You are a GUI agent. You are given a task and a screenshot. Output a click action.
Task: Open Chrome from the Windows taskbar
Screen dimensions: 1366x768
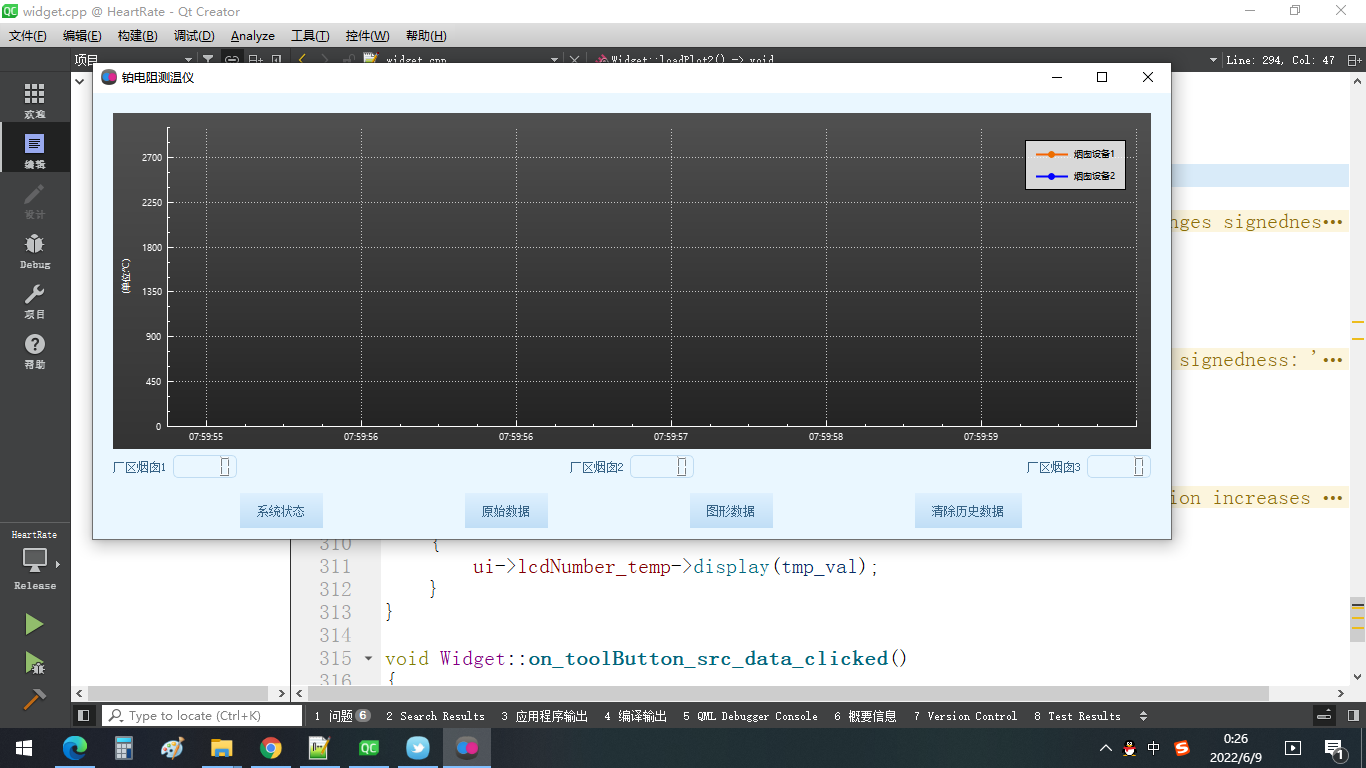pos(270,748)
